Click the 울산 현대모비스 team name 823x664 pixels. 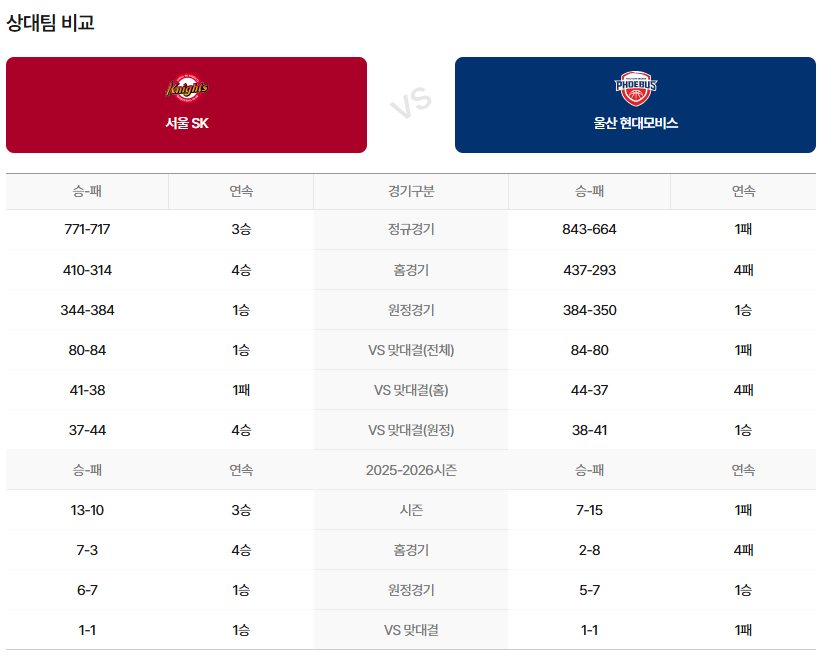pos(635,123)
